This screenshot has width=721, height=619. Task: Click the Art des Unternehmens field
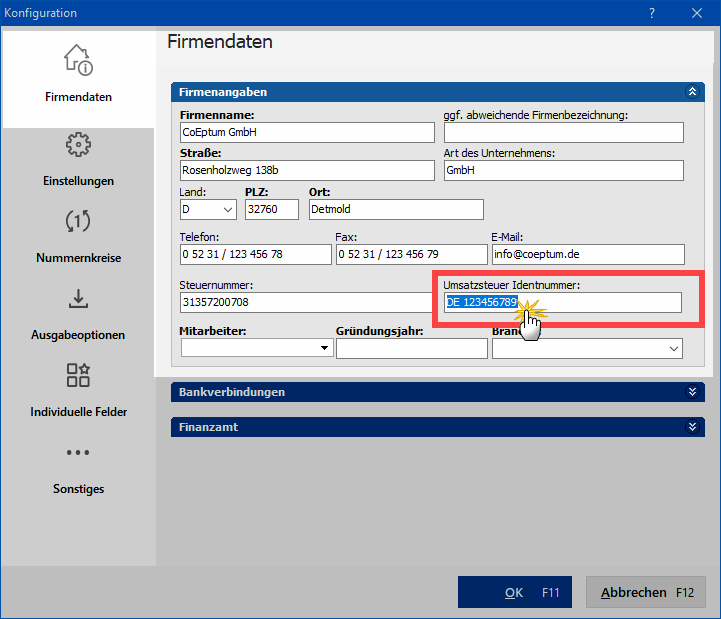[x=564, y=171]
